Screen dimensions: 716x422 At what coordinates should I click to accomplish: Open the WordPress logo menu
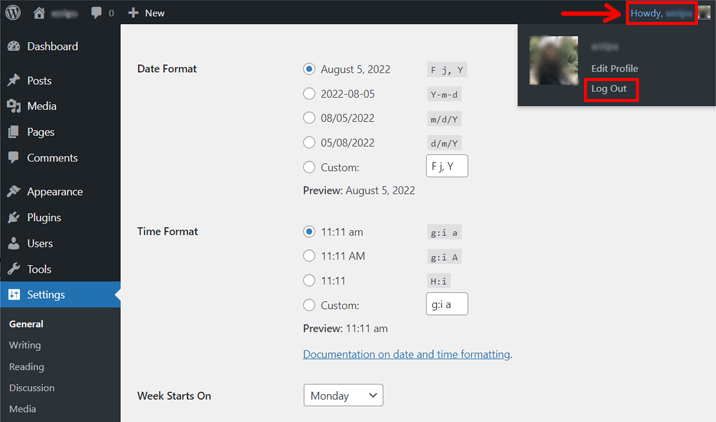(13, 12)
